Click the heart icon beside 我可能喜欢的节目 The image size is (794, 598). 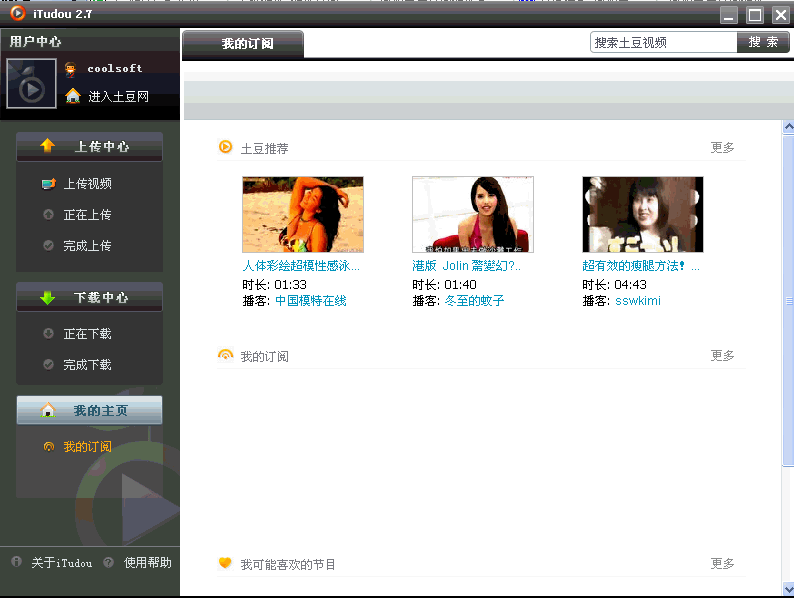225,563
